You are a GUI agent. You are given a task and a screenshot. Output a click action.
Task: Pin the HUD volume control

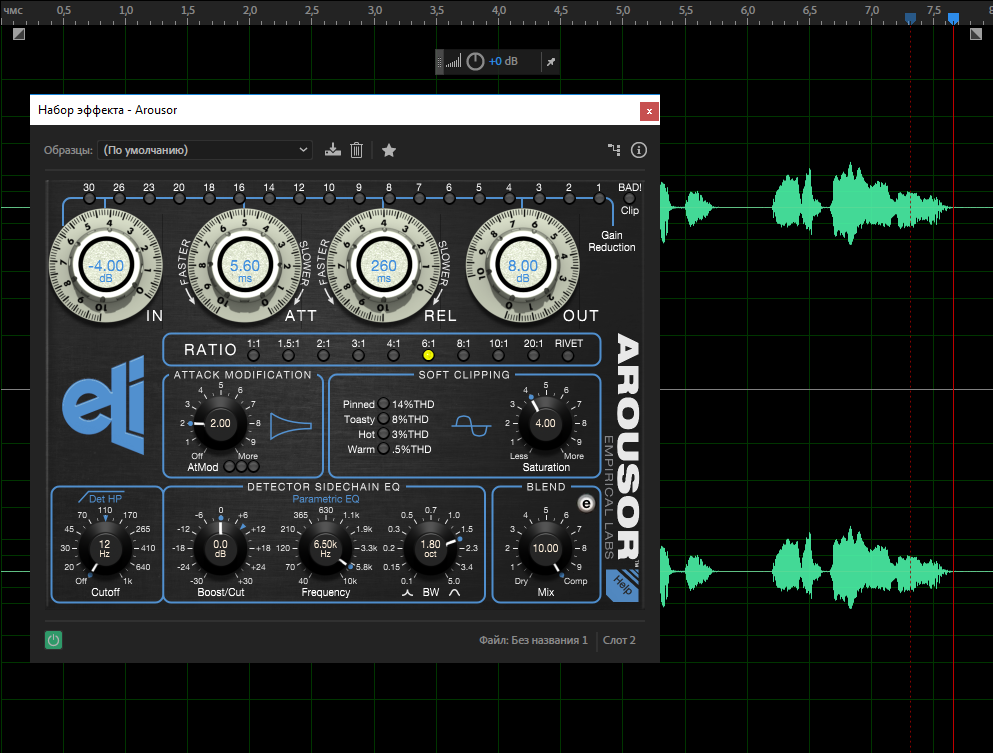(551, 62)
